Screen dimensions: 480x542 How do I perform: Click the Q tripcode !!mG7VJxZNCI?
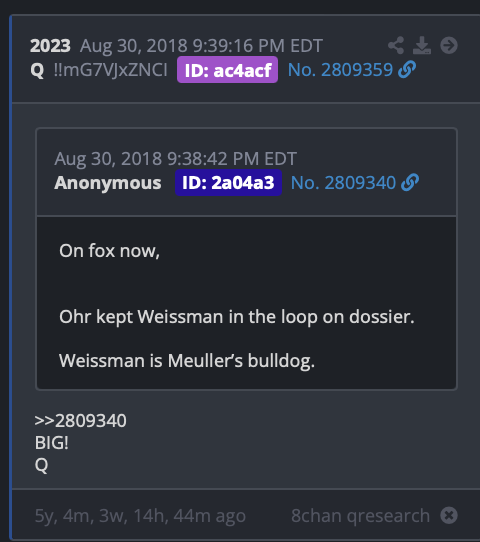pos(111,70)
